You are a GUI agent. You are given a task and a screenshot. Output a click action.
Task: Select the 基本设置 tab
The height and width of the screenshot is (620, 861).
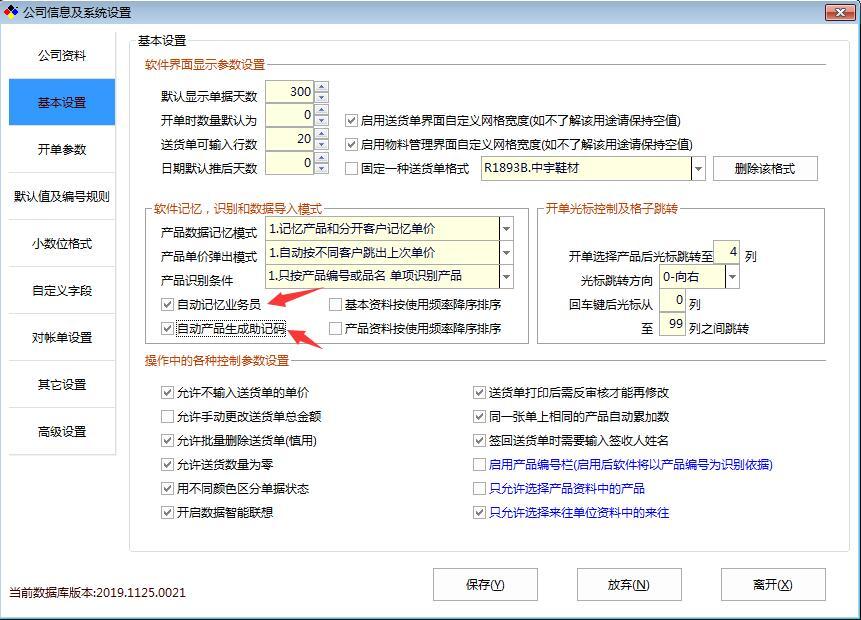(x=62, y=103)
